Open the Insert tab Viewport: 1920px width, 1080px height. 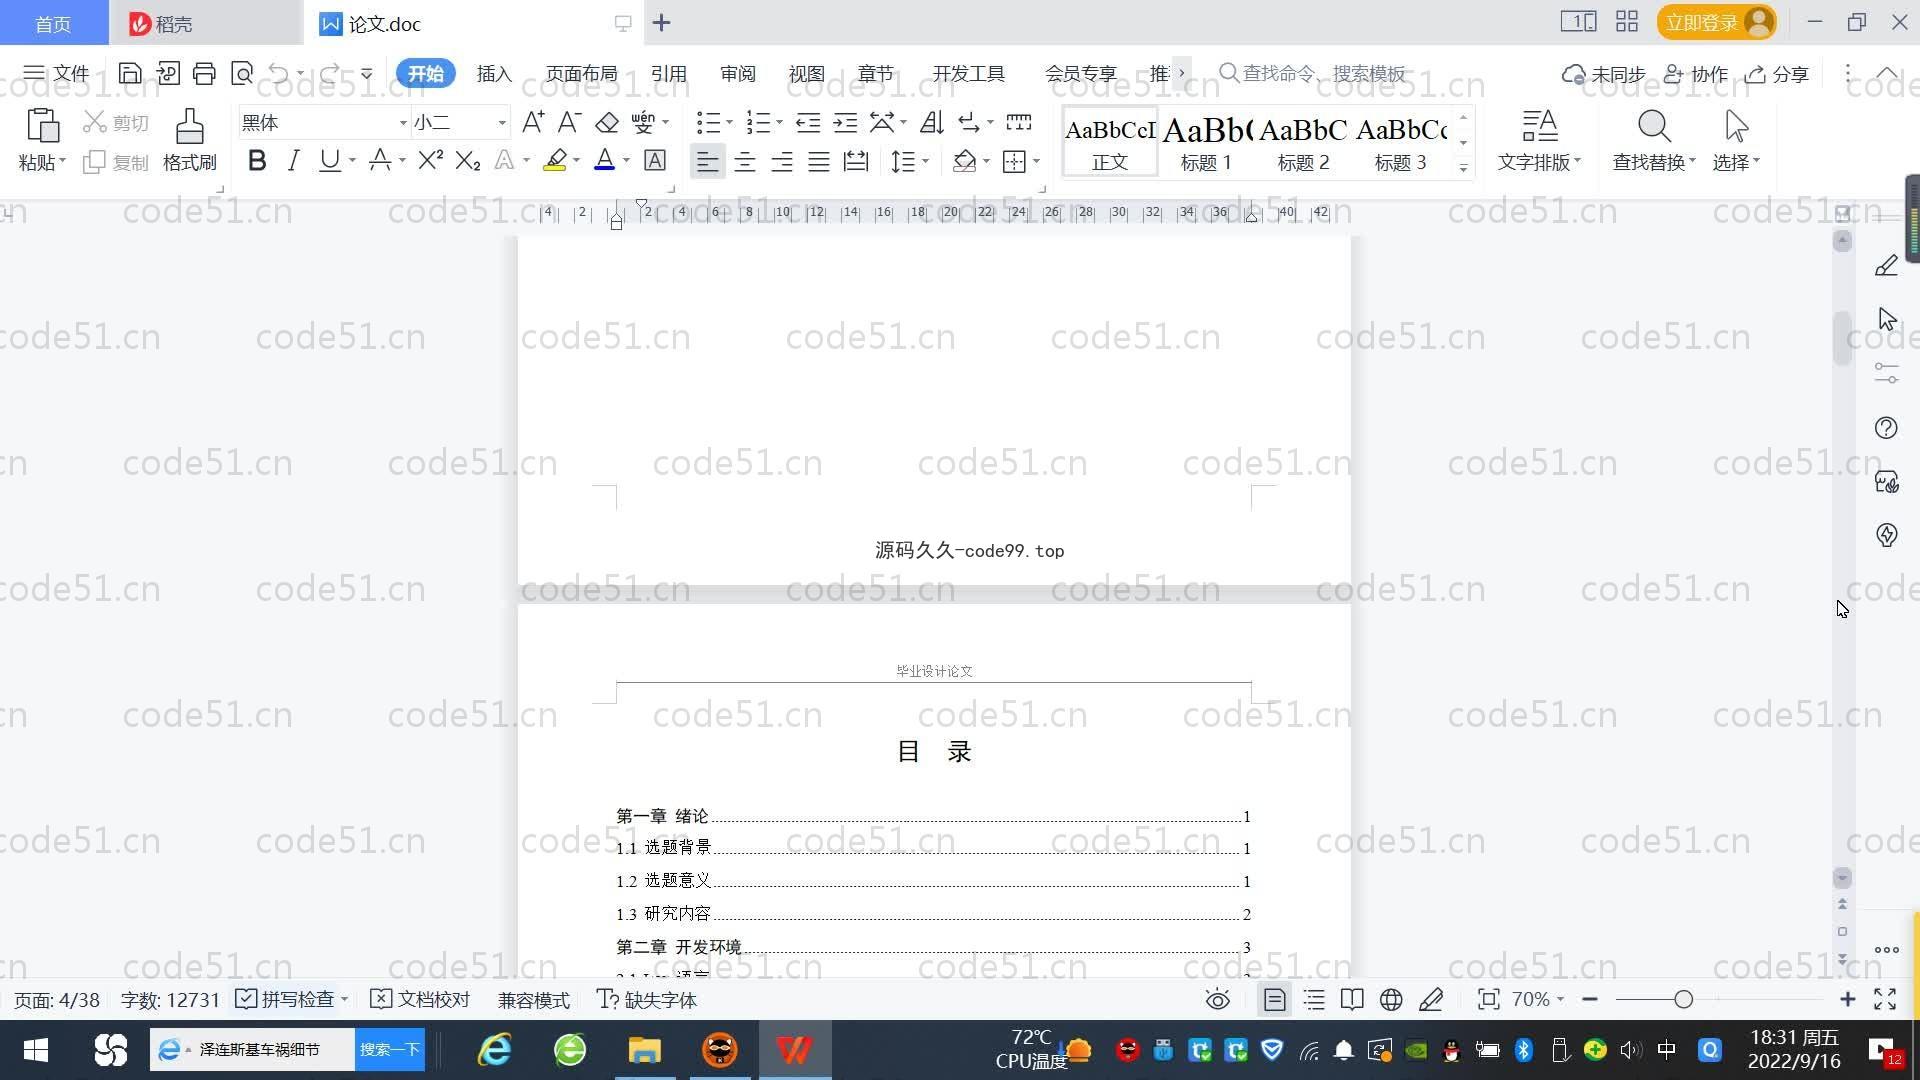pos(494,73)
